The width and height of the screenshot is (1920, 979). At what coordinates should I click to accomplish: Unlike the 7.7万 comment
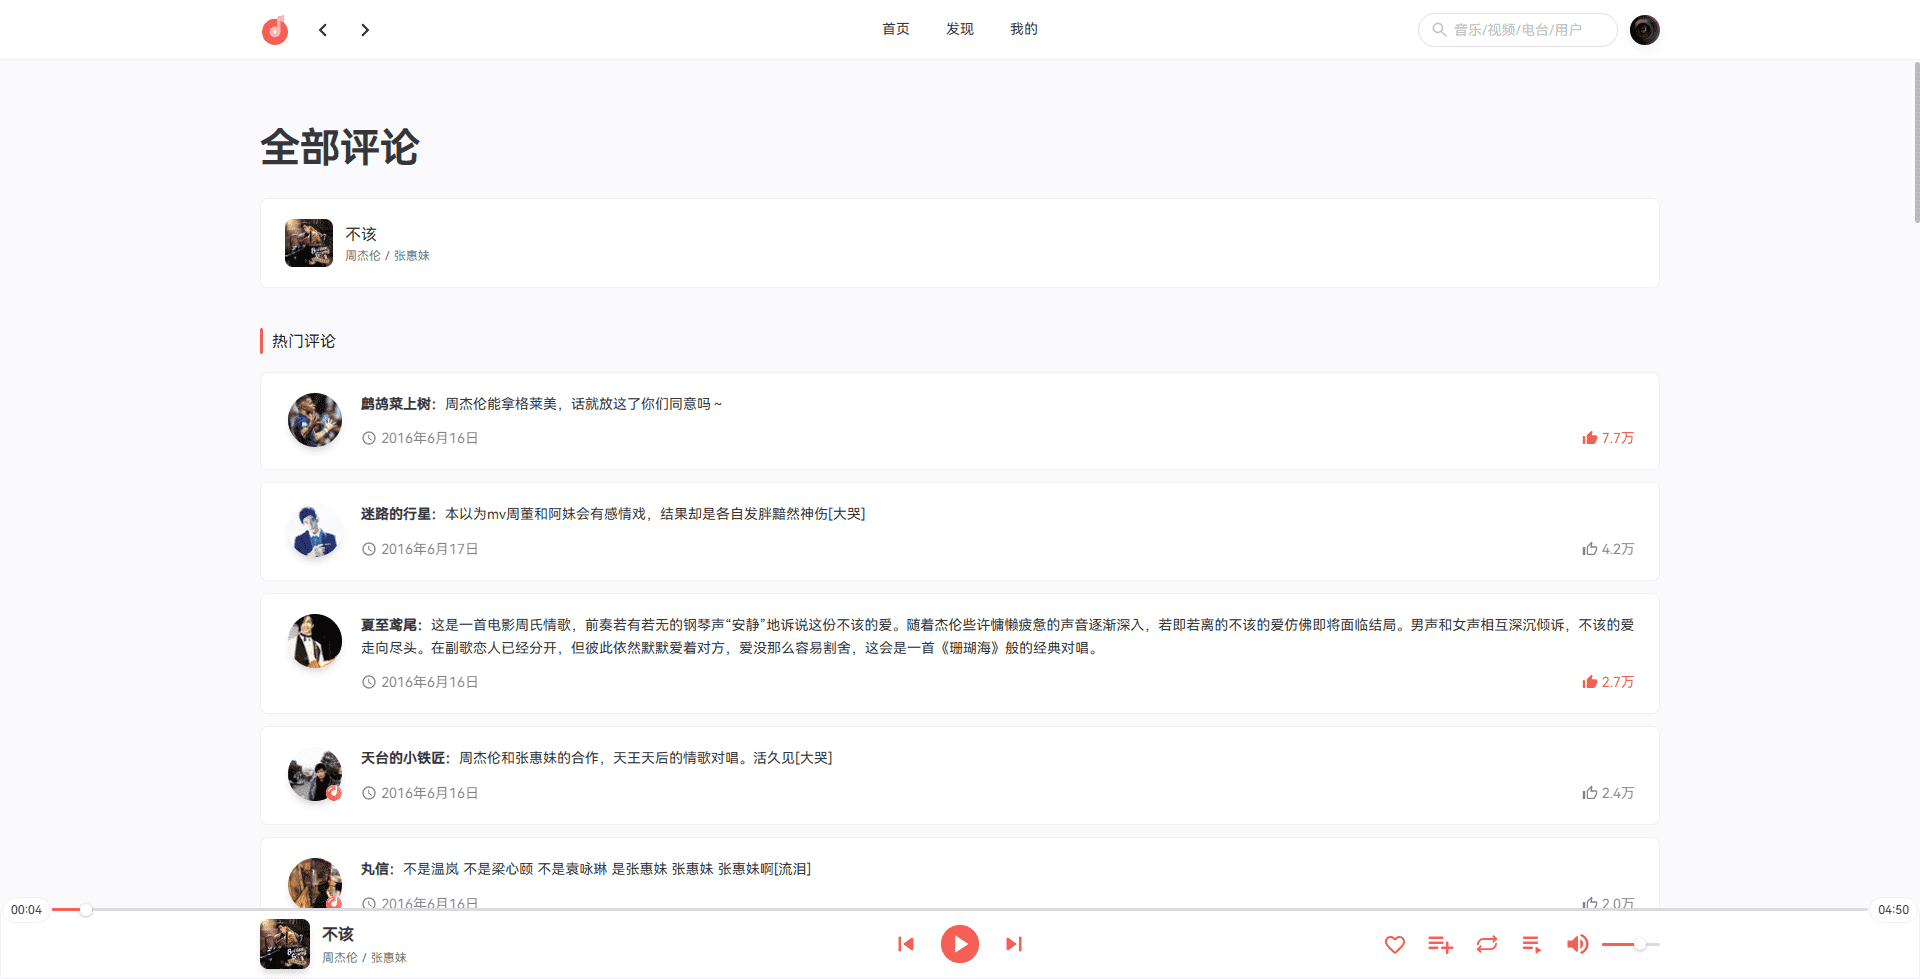tap(1608, 438)
